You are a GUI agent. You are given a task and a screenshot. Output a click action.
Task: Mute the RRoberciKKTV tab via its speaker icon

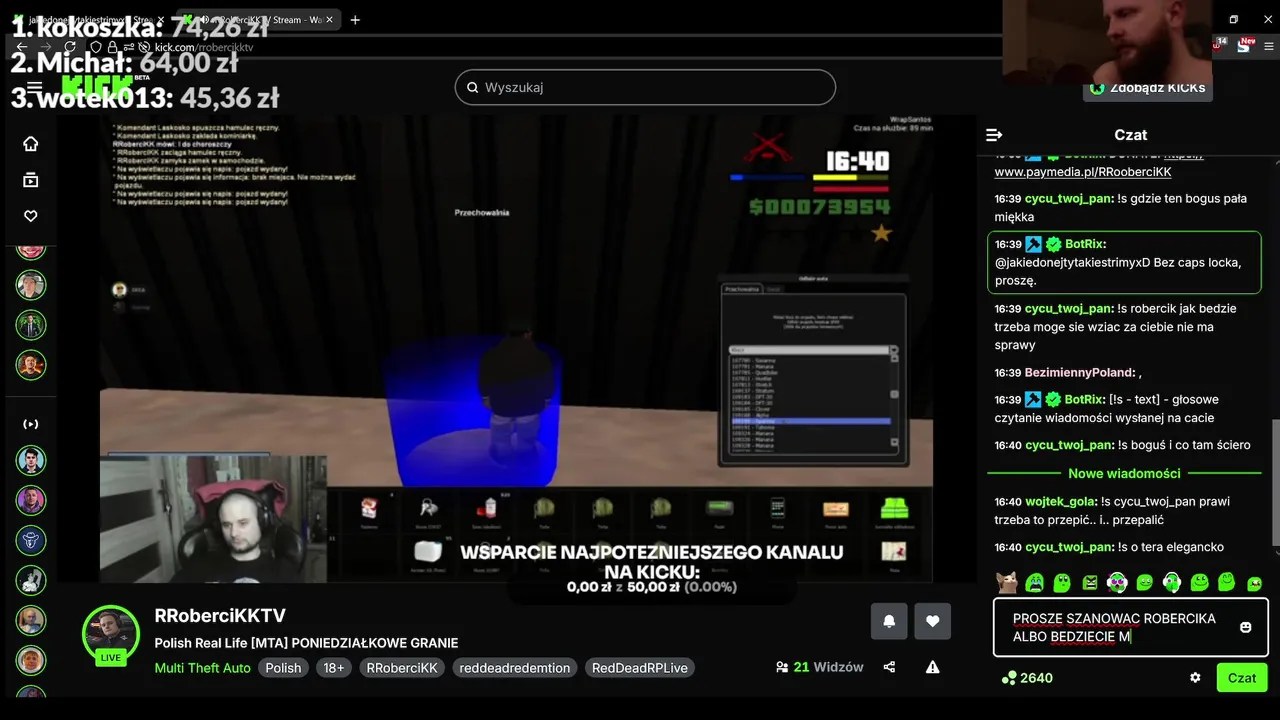click(205, 19)
